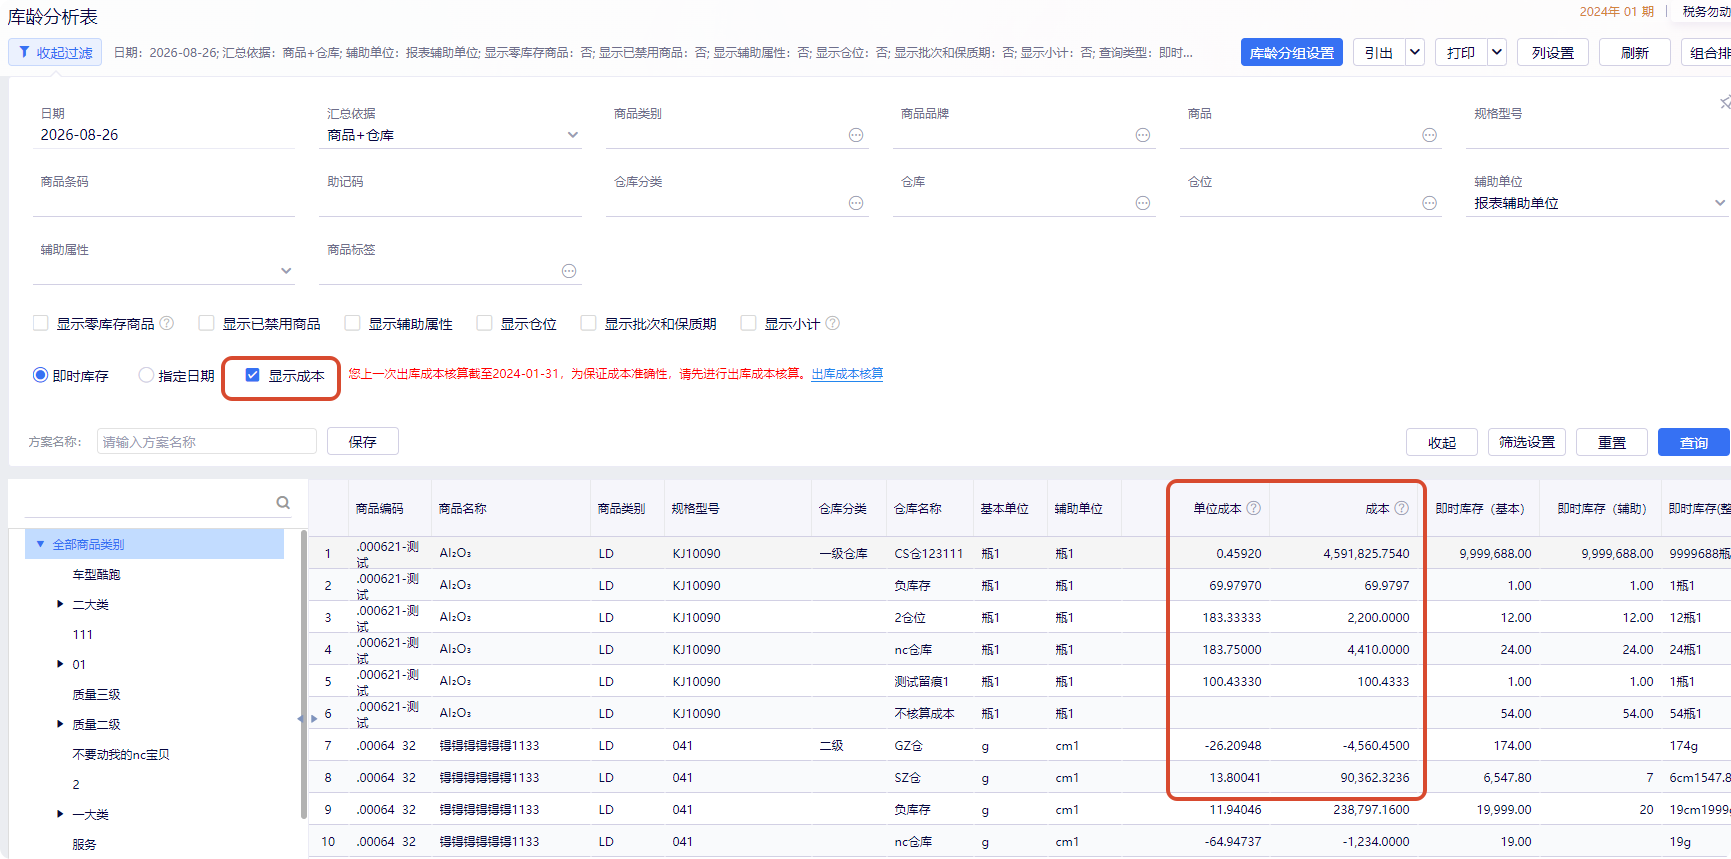Select 111 category in tree
This screenshot has width=1731, height=859.
click(x=83, y=634)
